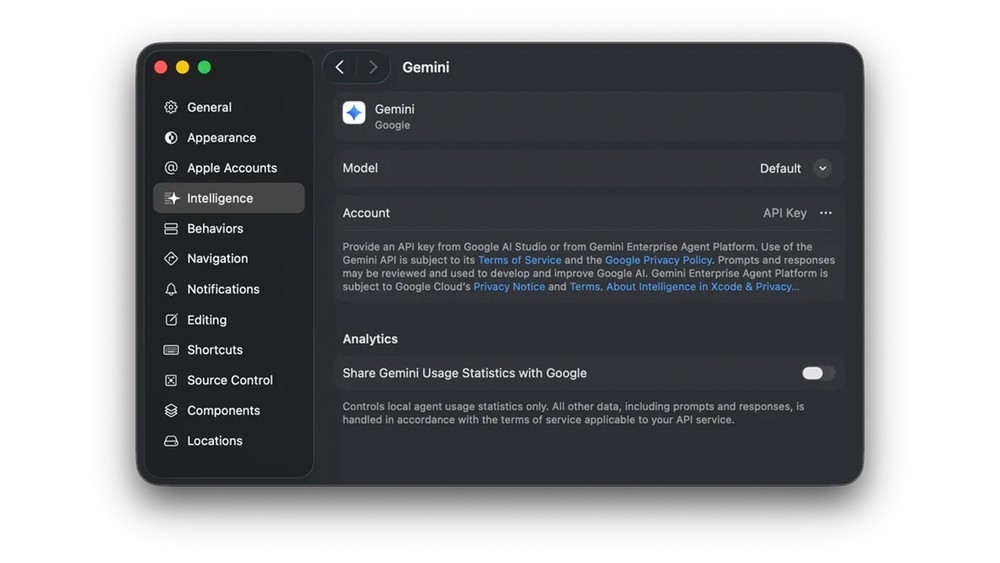Click the Account row label
Image resolution: width=1000 pixels, height=563 pixels.
coord(366,213)
